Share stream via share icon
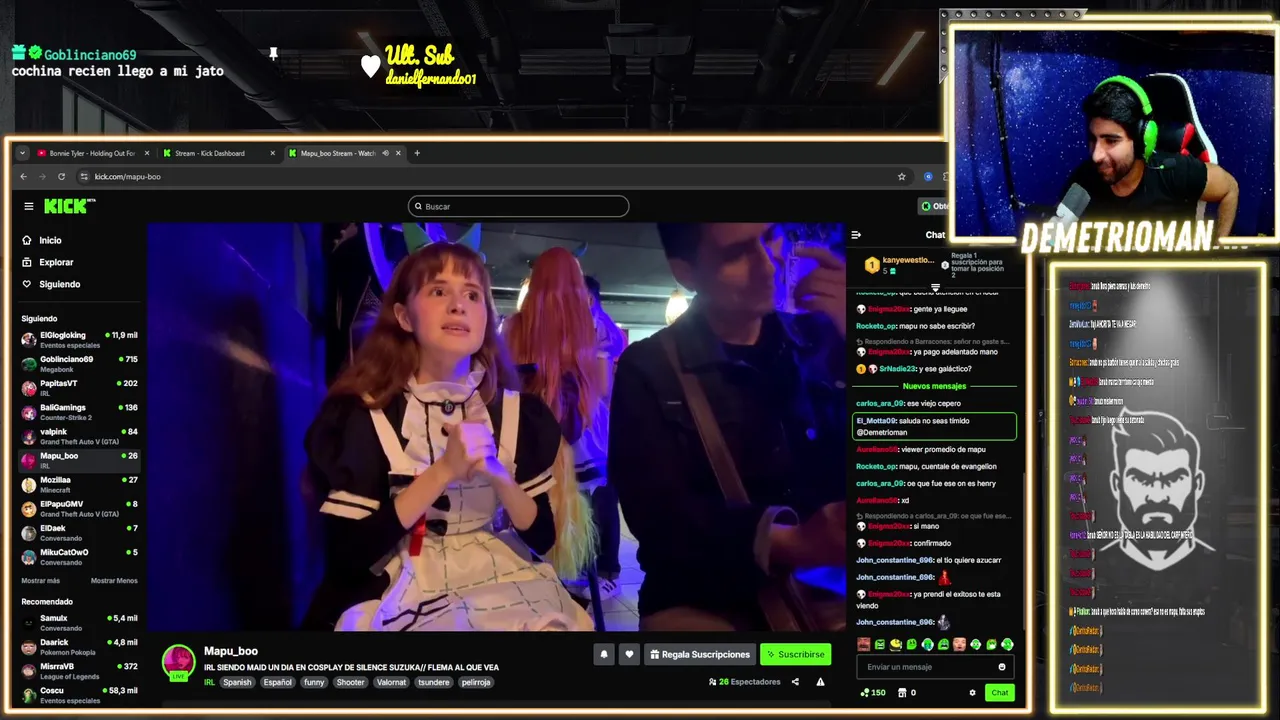 (x=795, y=682)
